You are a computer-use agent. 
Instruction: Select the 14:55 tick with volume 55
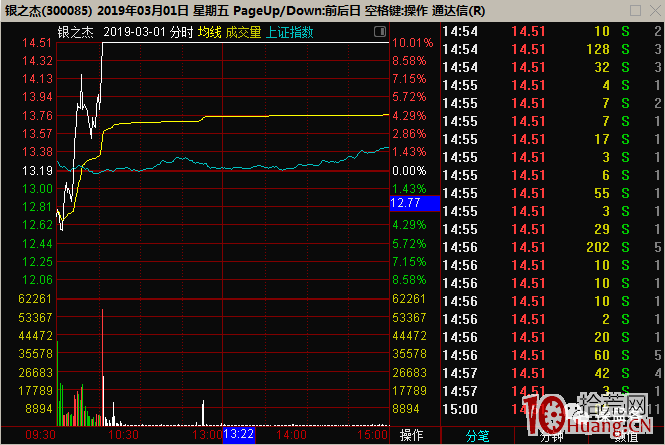(x=551, y=193)
